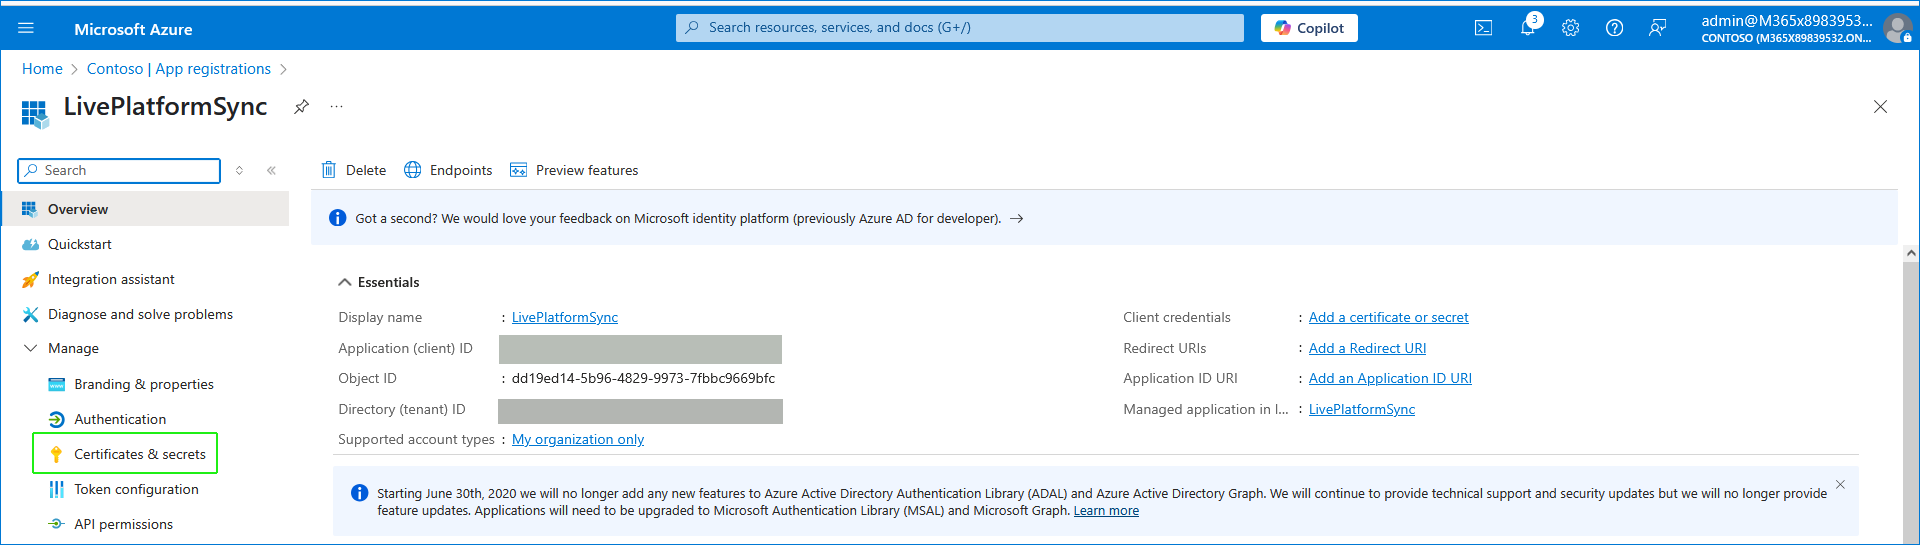The image size is (1920, 545).
Task: Click the Token configuration bars icon
Action: [x=57, y=489]
